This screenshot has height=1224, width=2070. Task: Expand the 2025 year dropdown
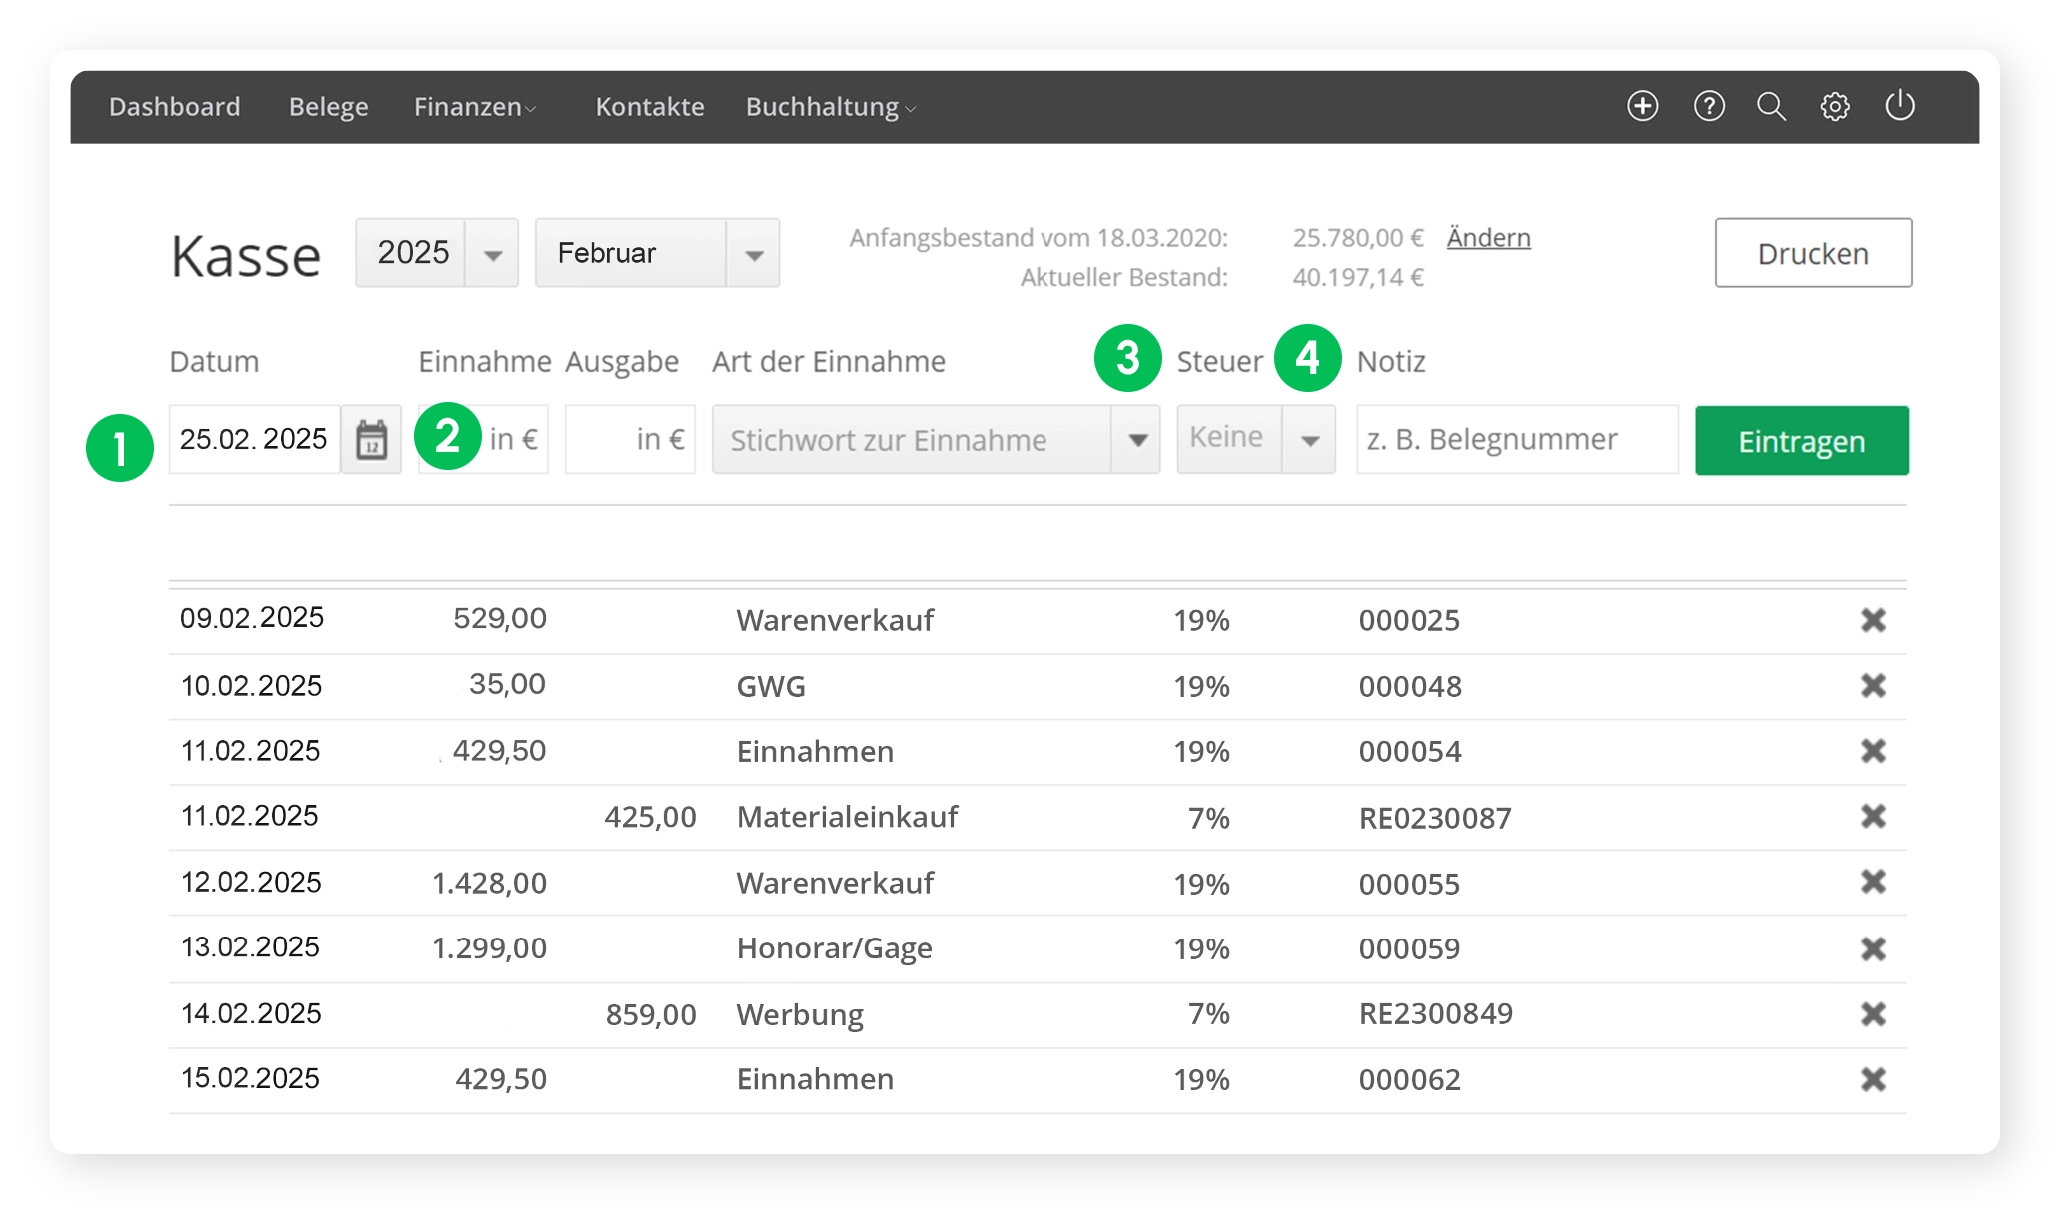pyautogui.click(x=491, y=254)
